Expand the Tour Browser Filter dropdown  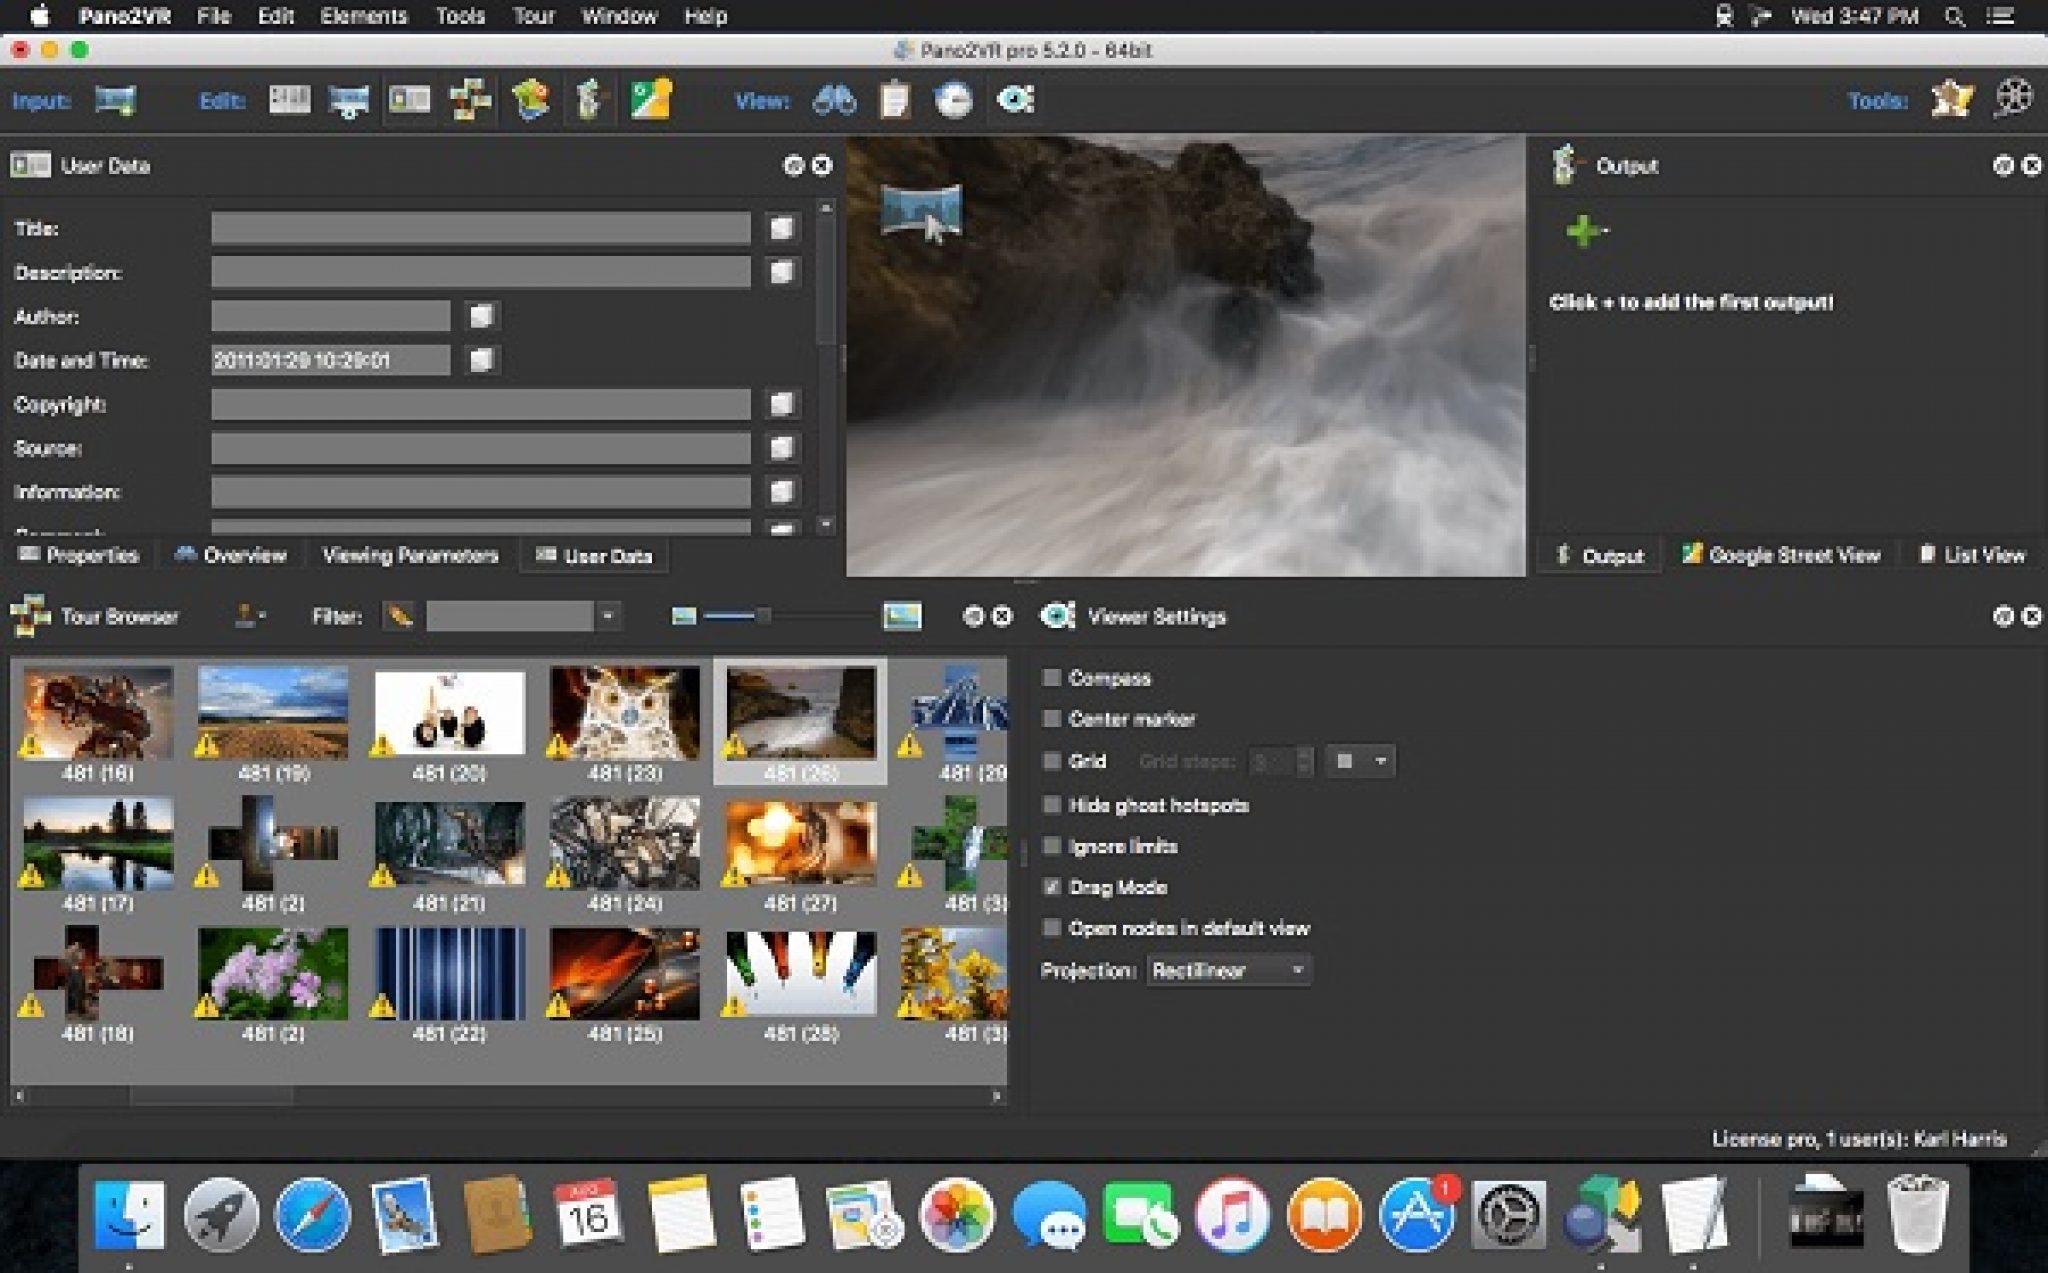pyautogui.click(x=607, y=616)
